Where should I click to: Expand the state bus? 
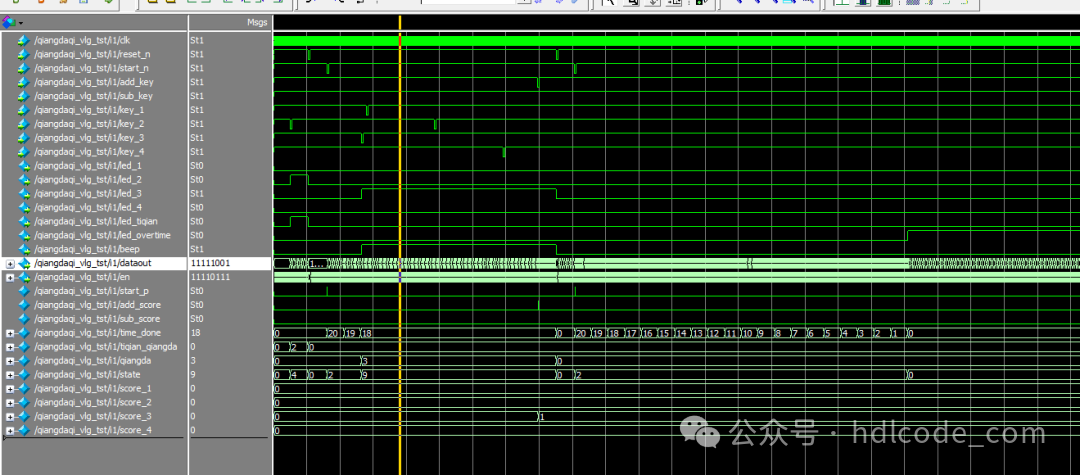[x=10, y=374]
